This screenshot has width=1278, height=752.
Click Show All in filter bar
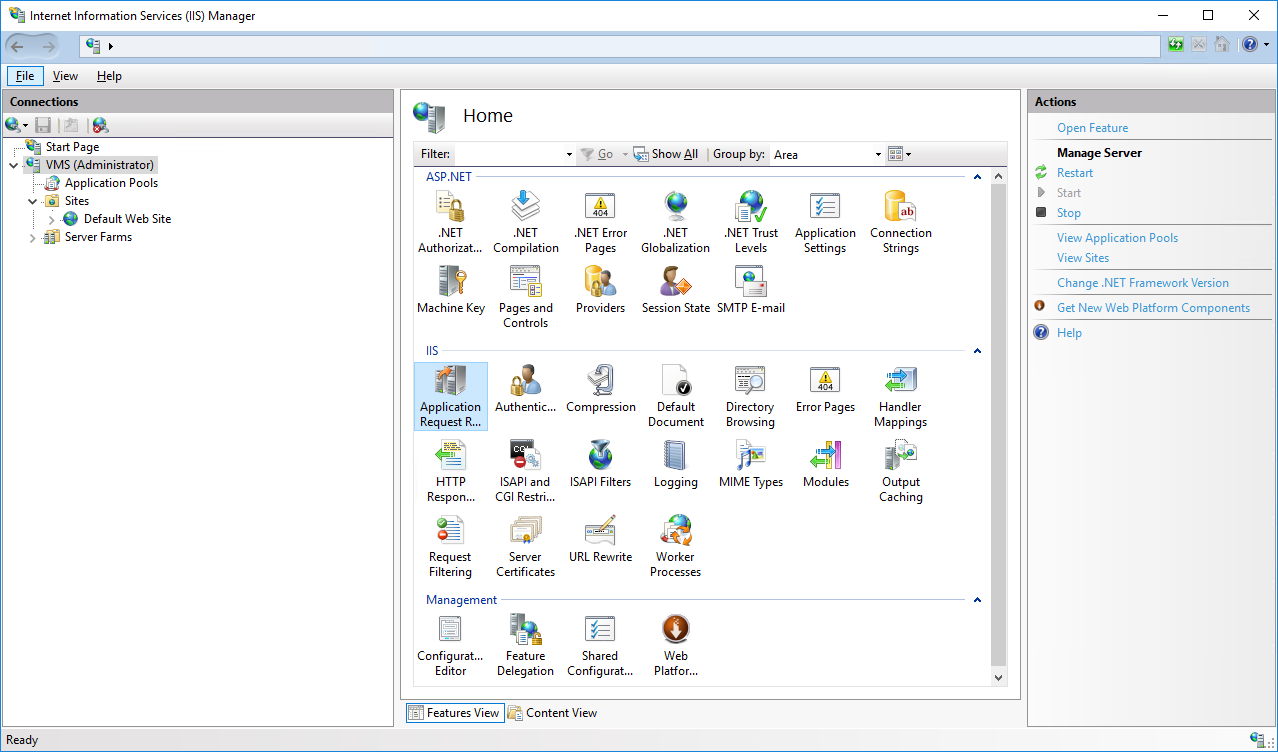click(x=666, y=154)
